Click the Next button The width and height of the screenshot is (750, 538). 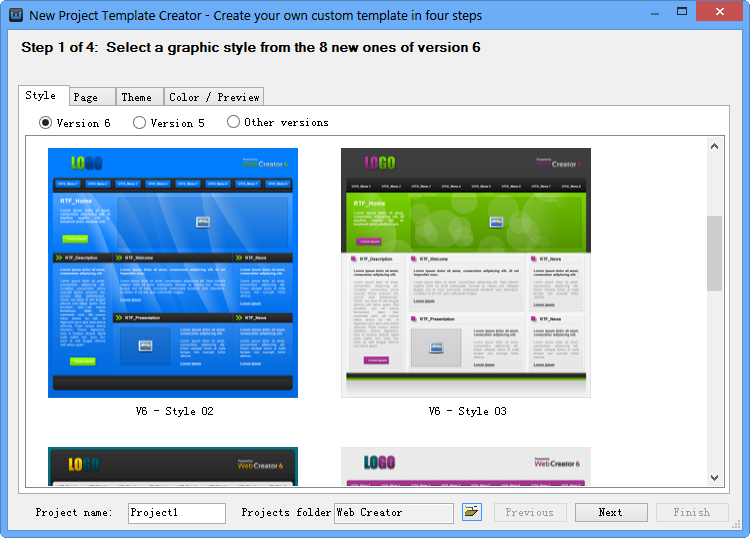(x=611, y=512)
